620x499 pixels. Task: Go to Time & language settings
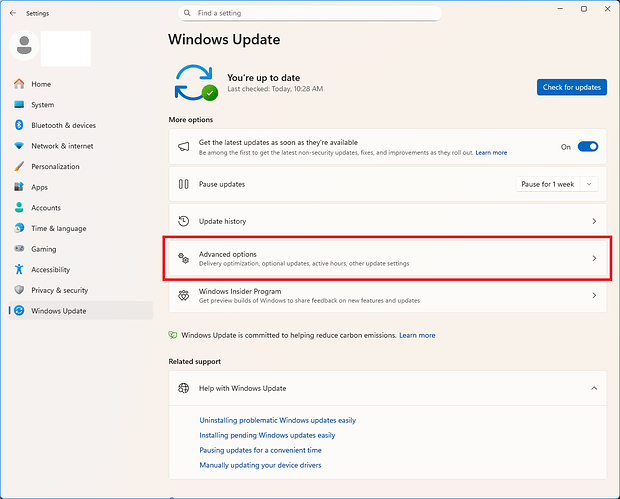pos(58,228)
